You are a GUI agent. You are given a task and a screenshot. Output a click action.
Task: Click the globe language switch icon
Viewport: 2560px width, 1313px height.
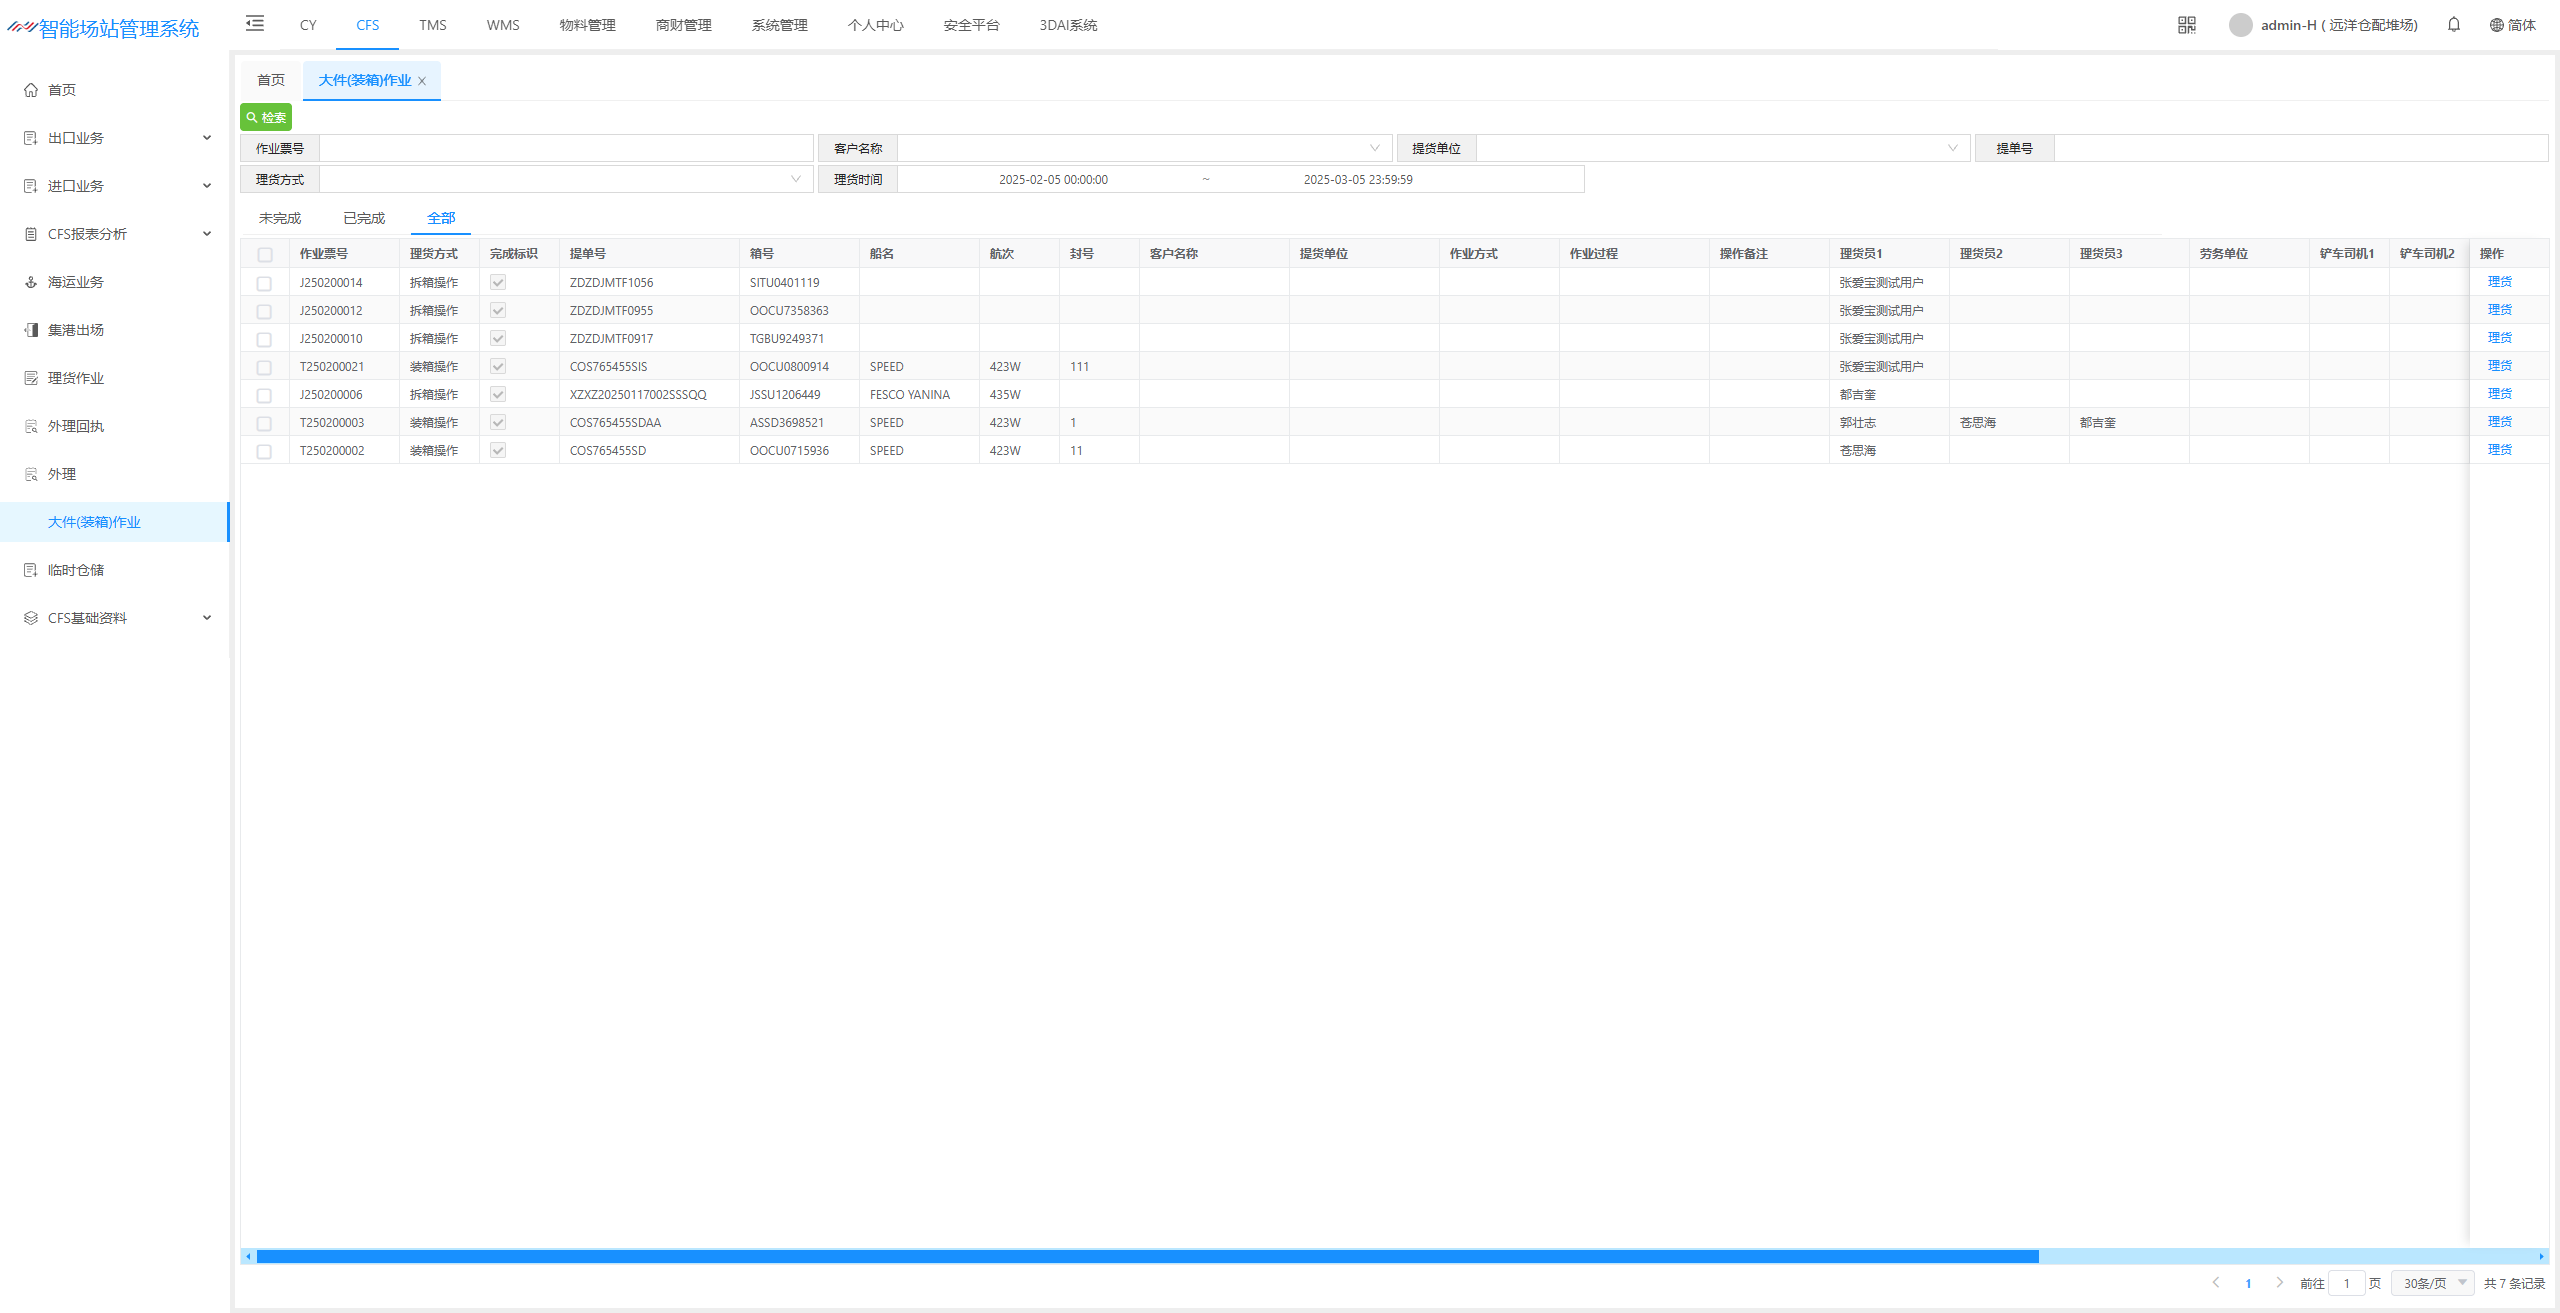(x=2497, y=25)
